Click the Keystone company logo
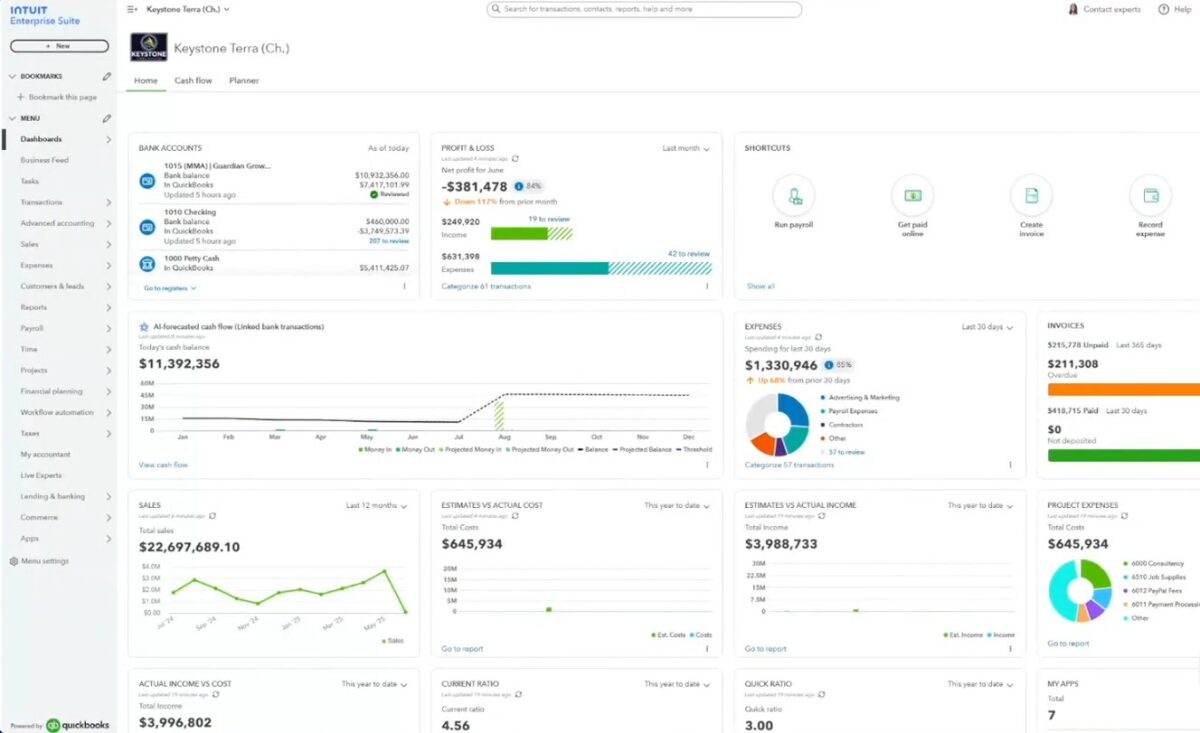This screenshot has width=1200, height=733. tap(149, 47)
